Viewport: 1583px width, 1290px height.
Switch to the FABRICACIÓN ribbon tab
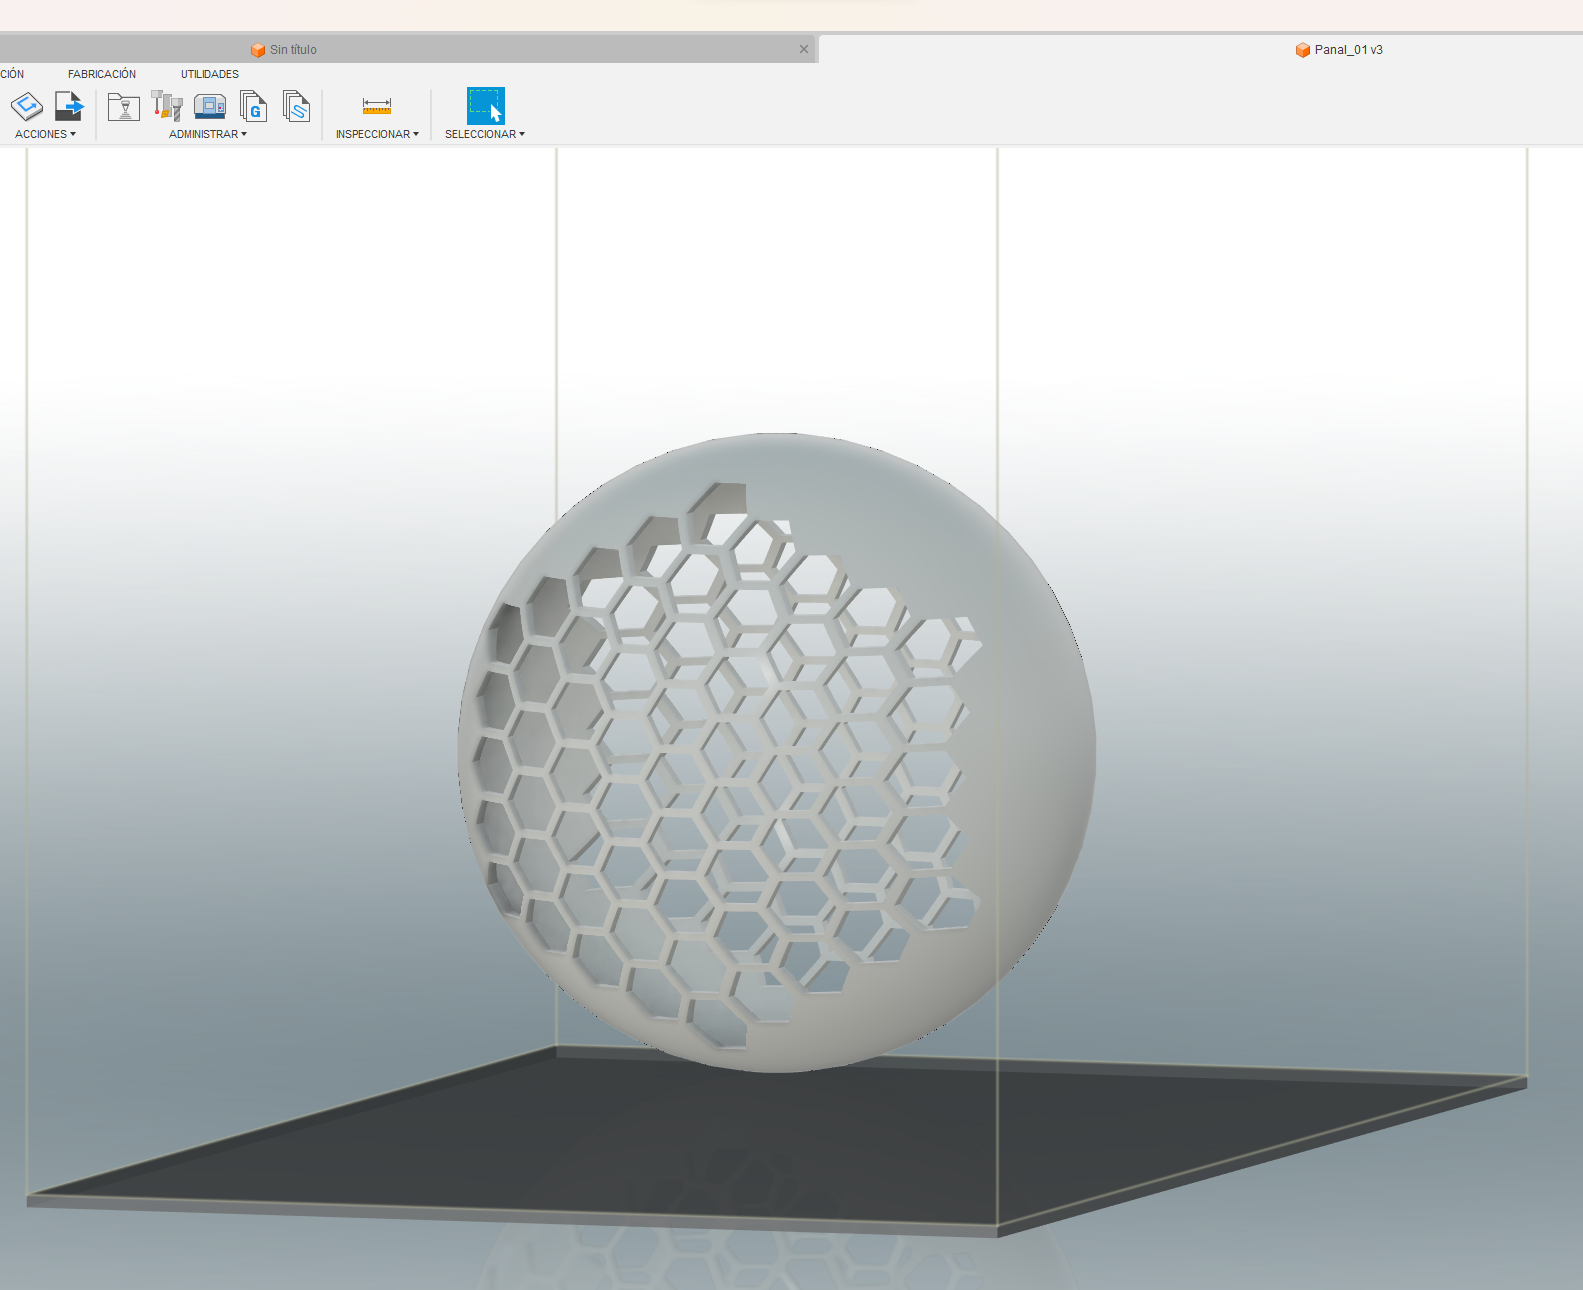pyautogui.click(x=102, y=74)
